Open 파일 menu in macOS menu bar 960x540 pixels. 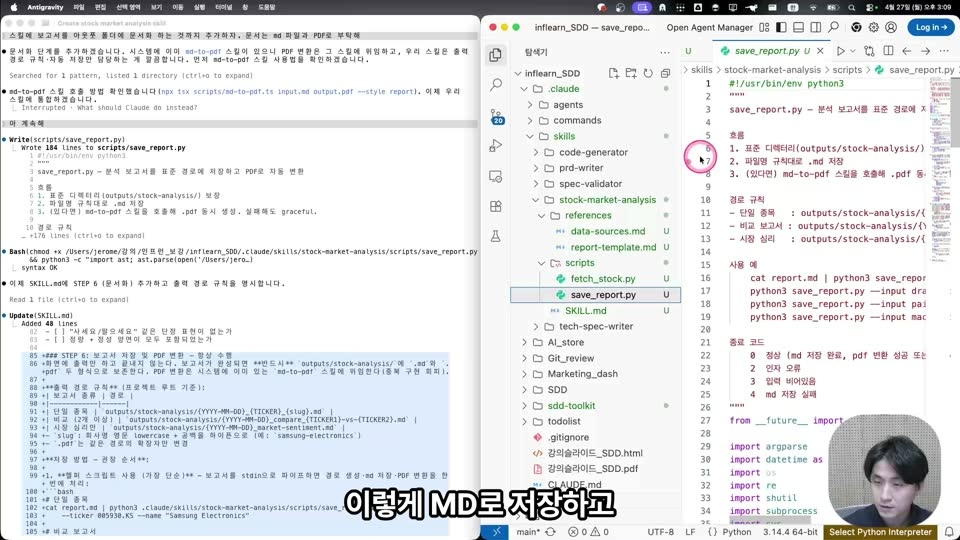[x=78, y=7]
